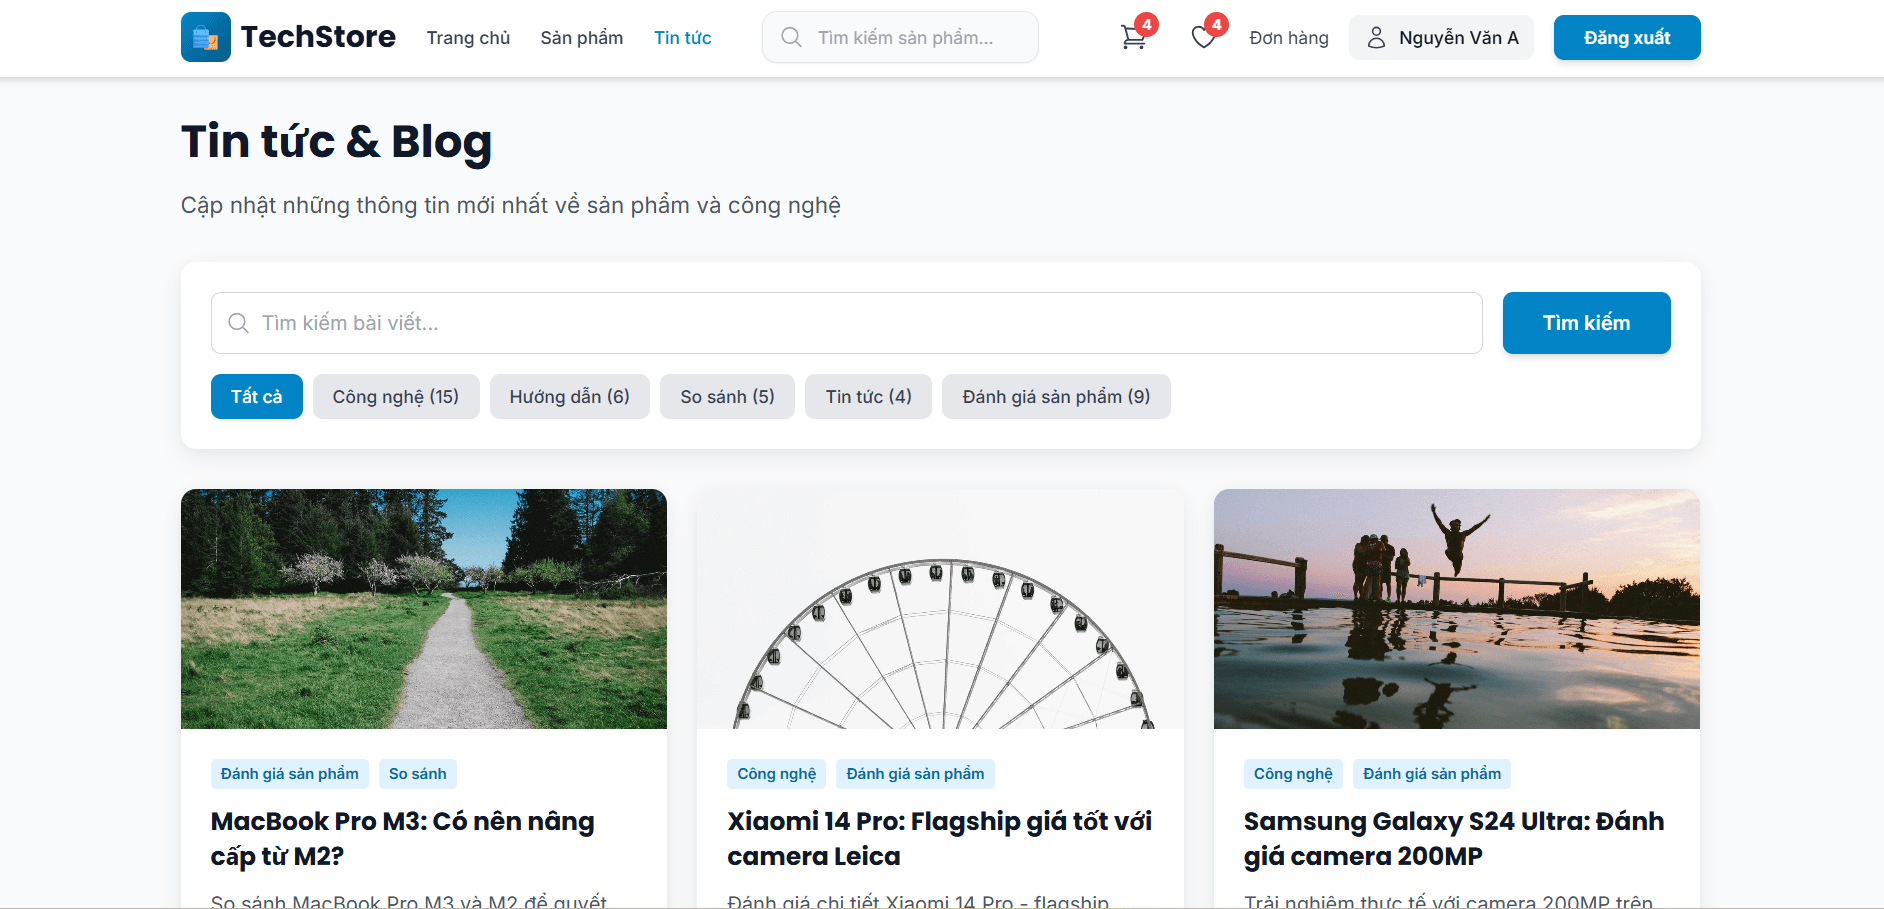Open Nguyễn Văn A account
The height and width of the screenshot is (909, 1884).
(x=1441, y=38)
